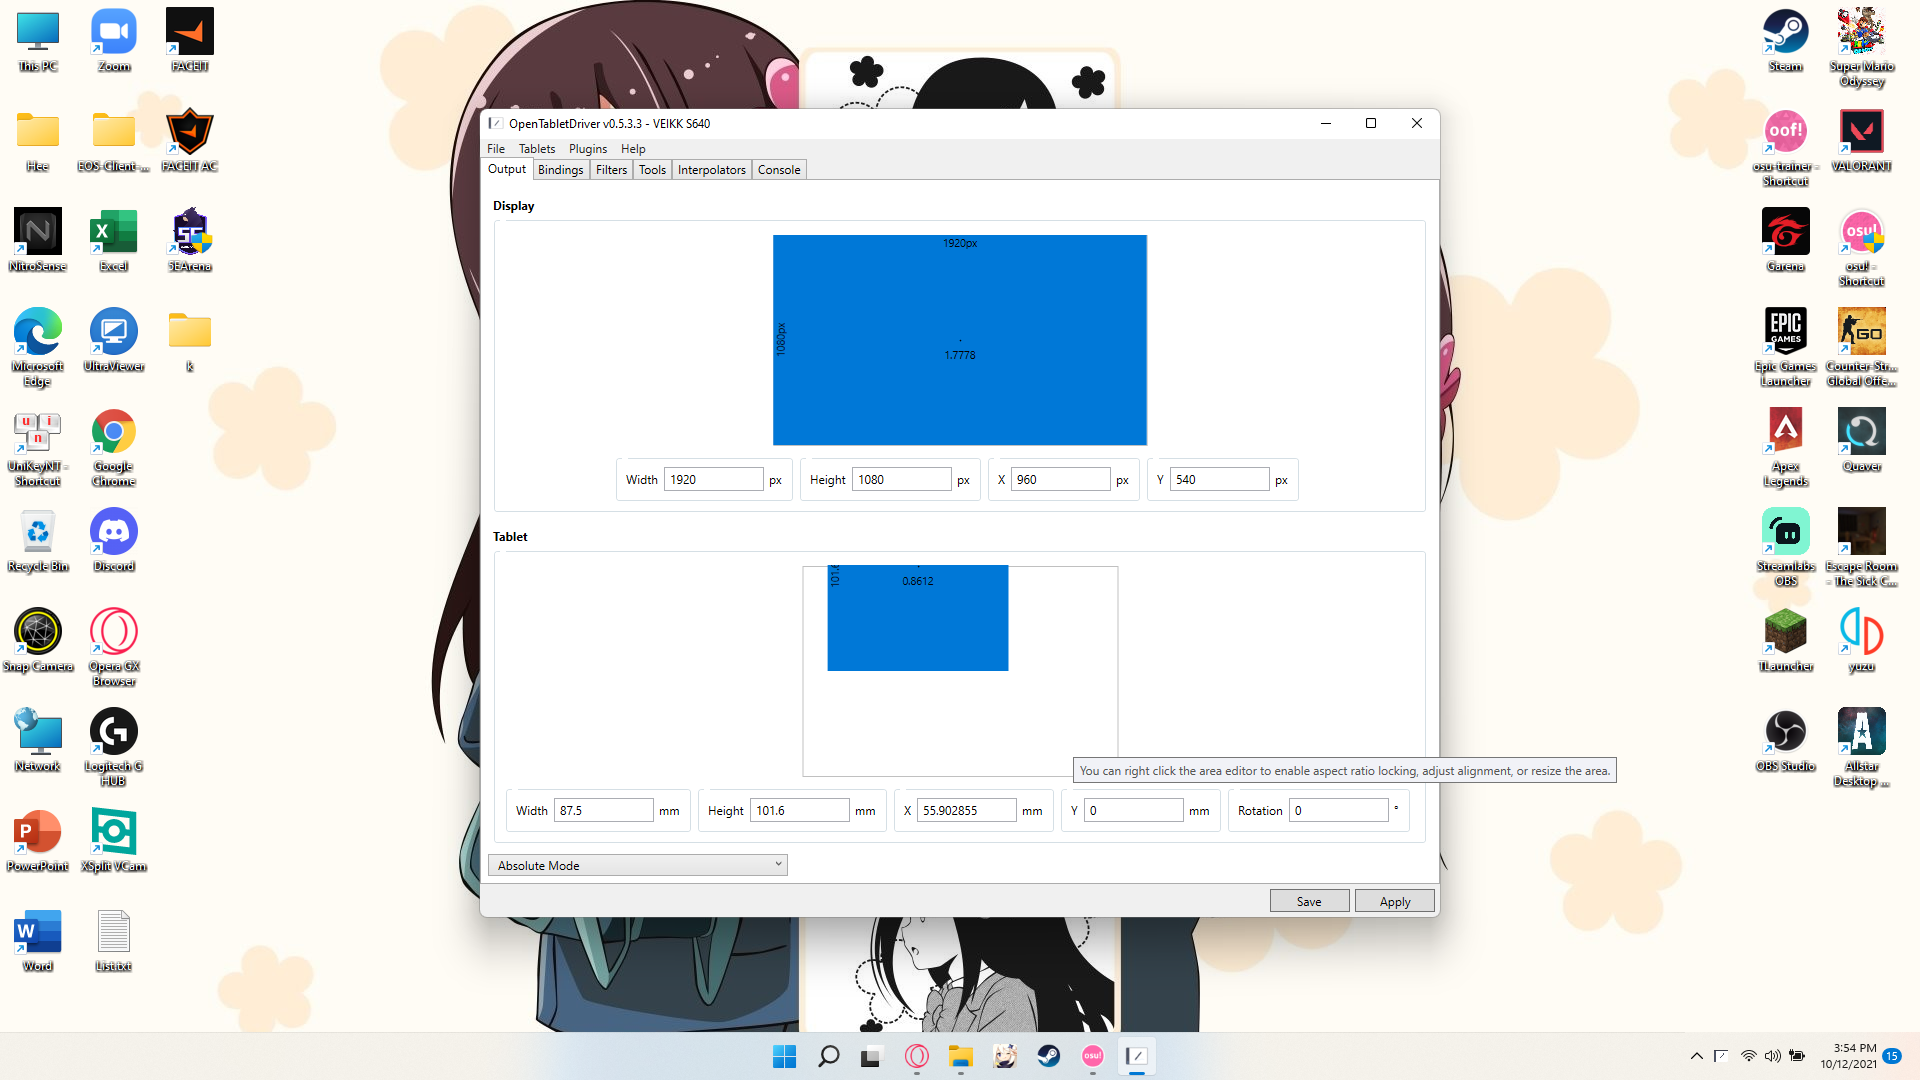Click the Apply button
This screenshot has height=1080, width=1920.
(x=1395, y=902)
